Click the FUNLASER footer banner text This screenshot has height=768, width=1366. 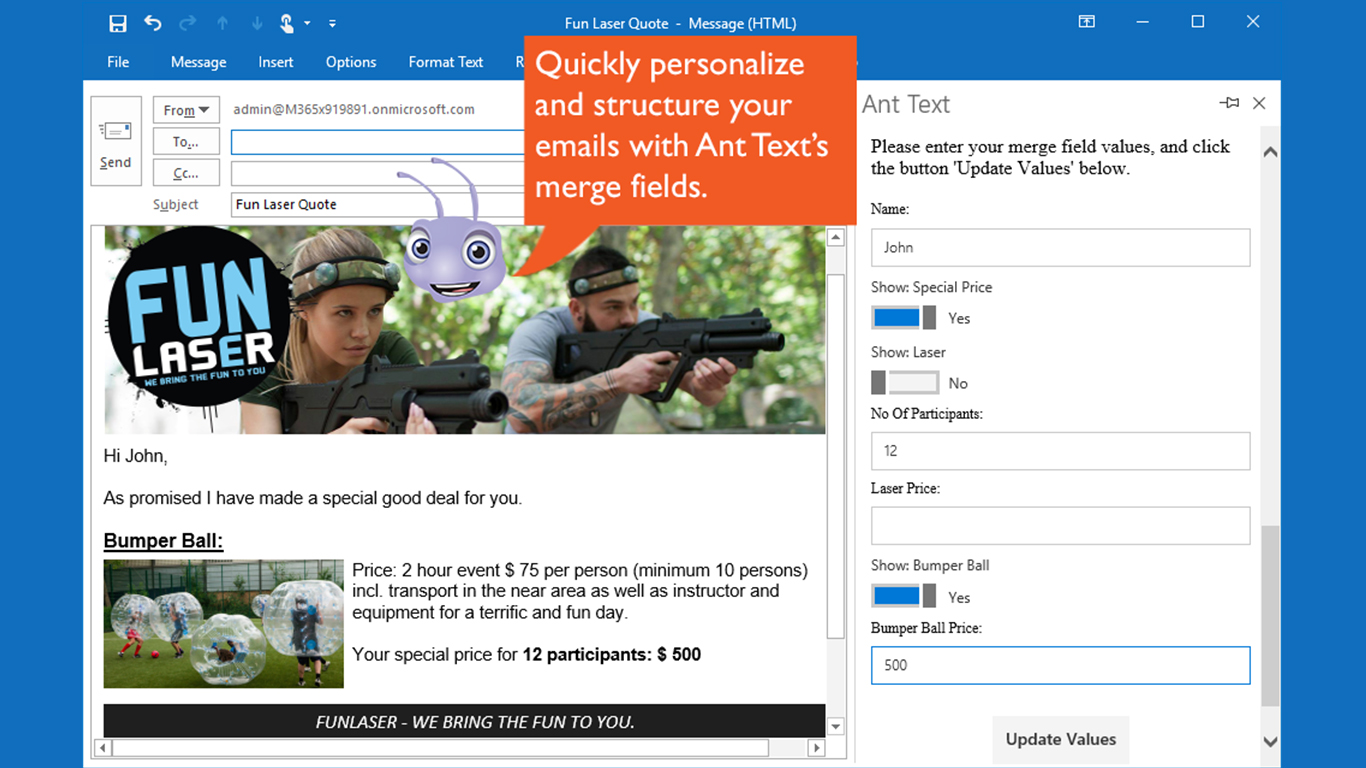pyautogui.click(x=475, y=722)
